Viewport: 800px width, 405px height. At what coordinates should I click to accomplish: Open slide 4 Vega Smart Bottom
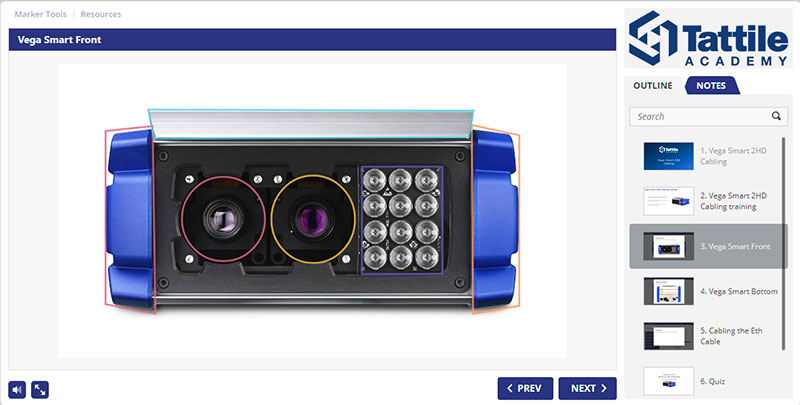[709, 291]
